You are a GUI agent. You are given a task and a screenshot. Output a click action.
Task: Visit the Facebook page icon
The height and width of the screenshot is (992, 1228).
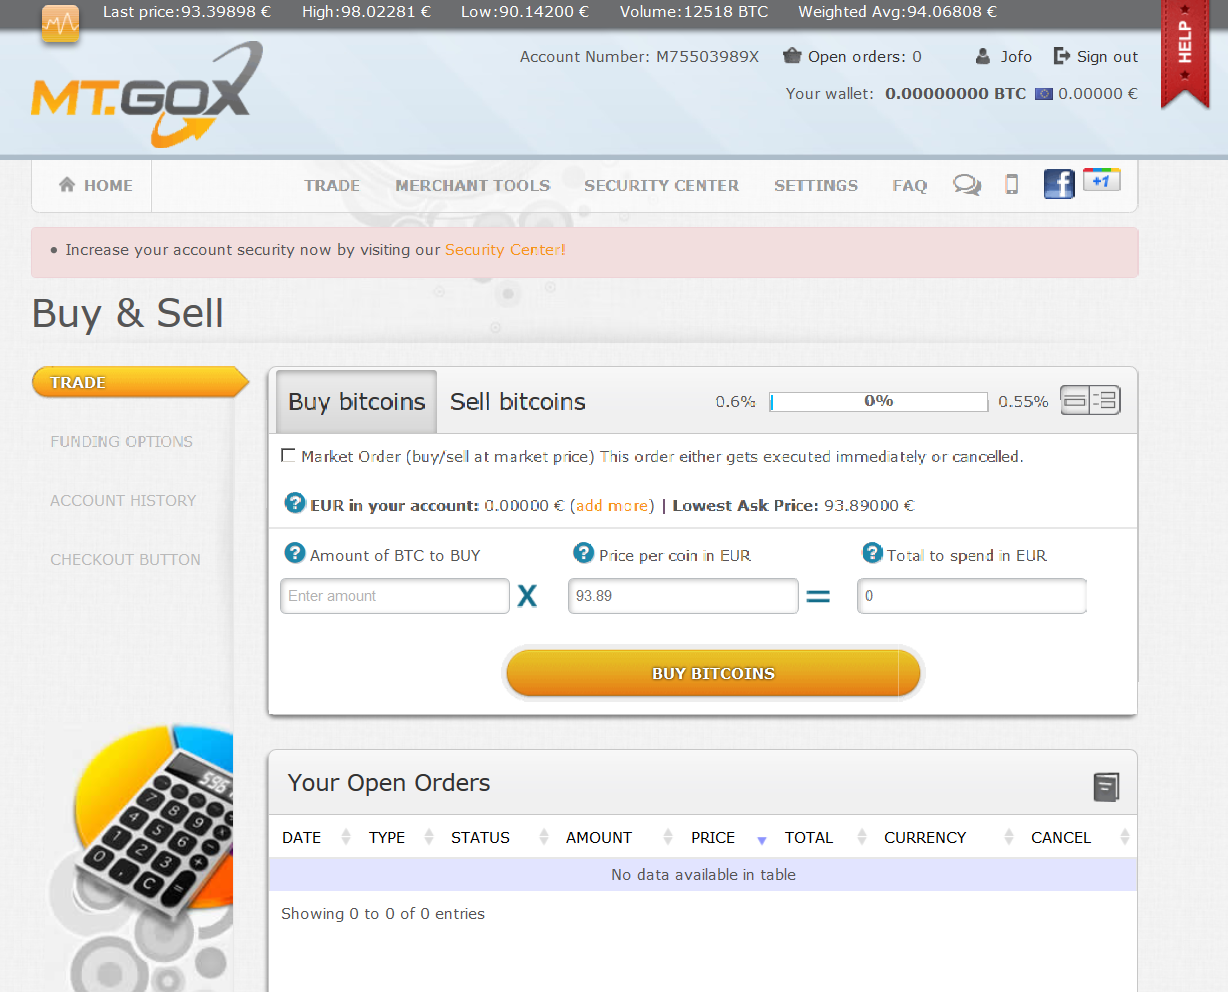coord(1059,184)
